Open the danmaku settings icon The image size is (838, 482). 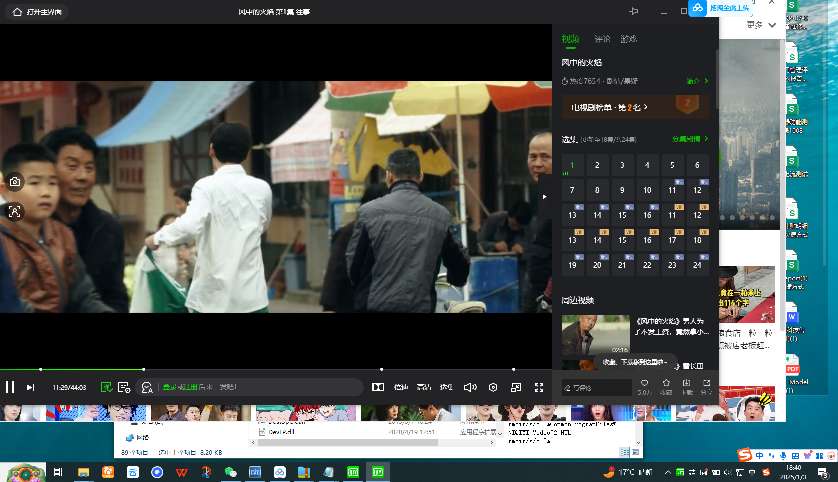tap(124, 387)
